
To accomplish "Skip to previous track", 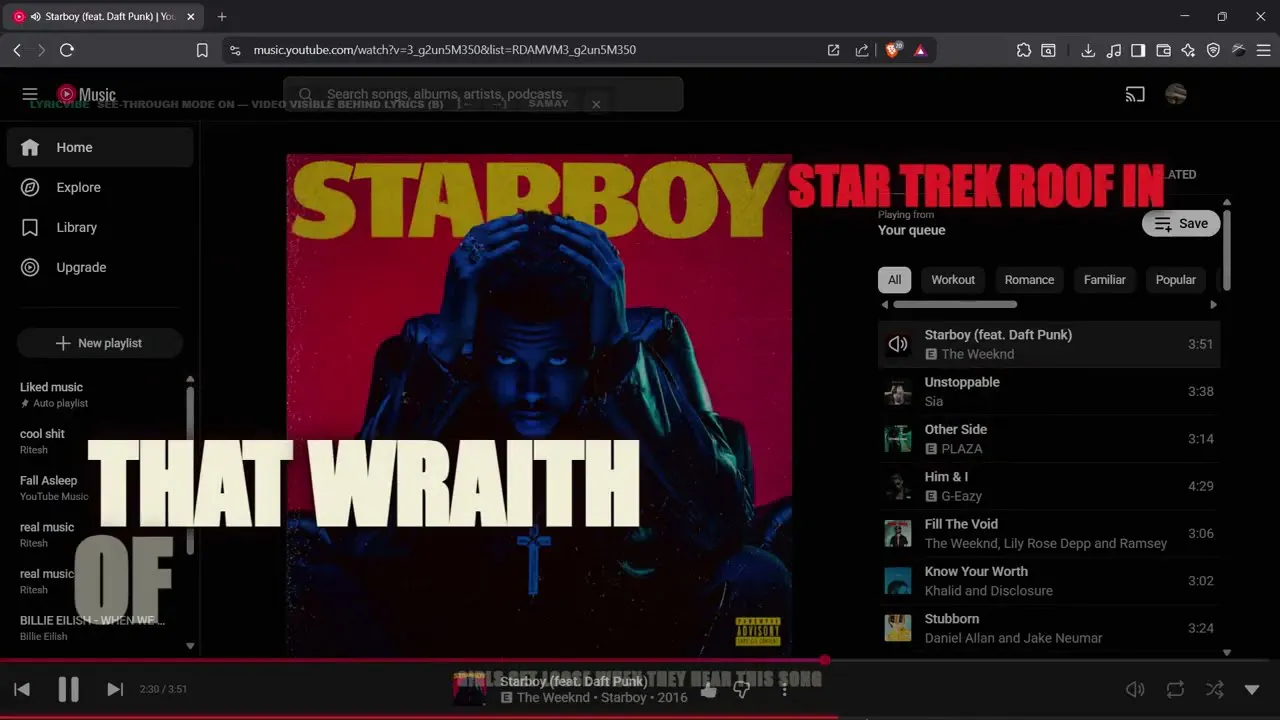I will pos(22,689).
